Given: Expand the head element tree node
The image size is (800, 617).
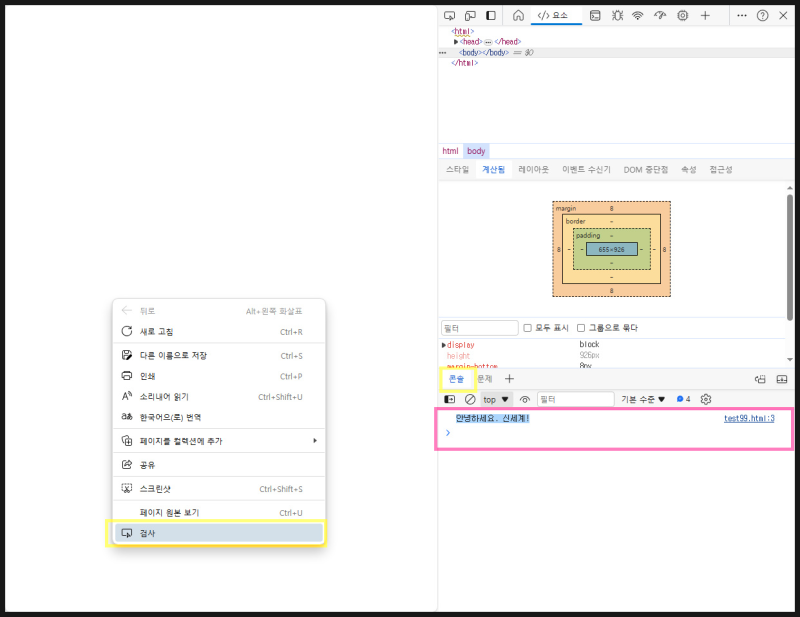Looking at the screenshot, I should 456,42.
